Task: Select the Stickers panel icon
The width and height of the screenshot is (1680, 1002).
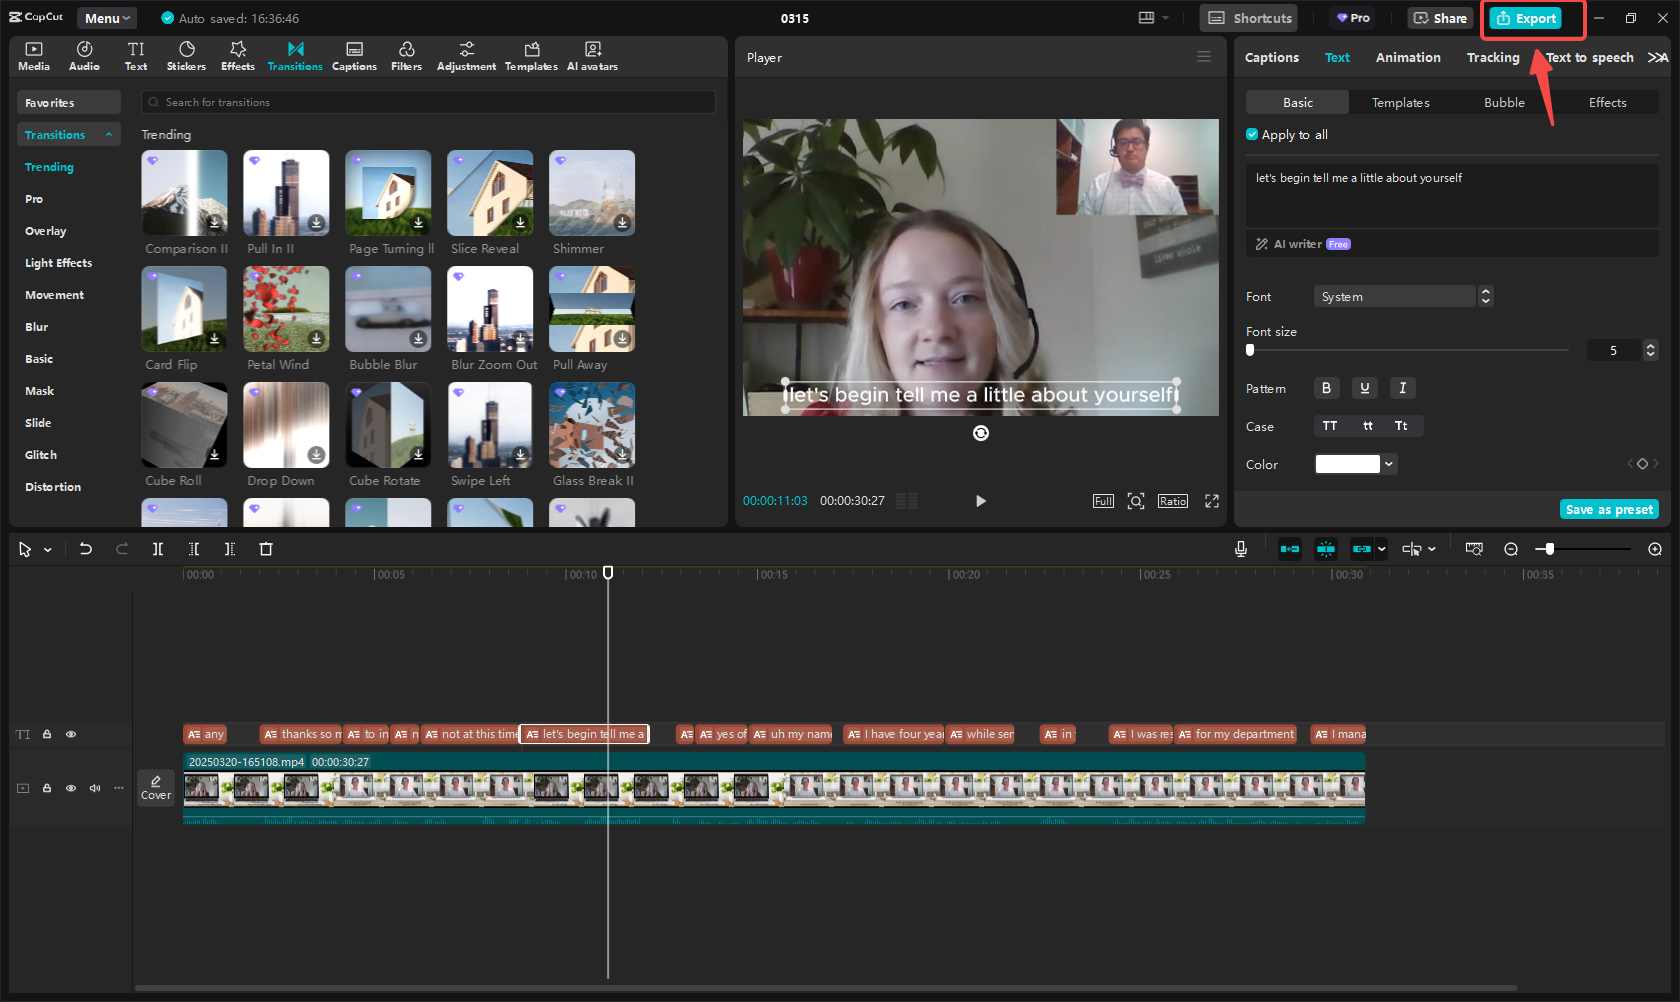Action: (186, 55)
